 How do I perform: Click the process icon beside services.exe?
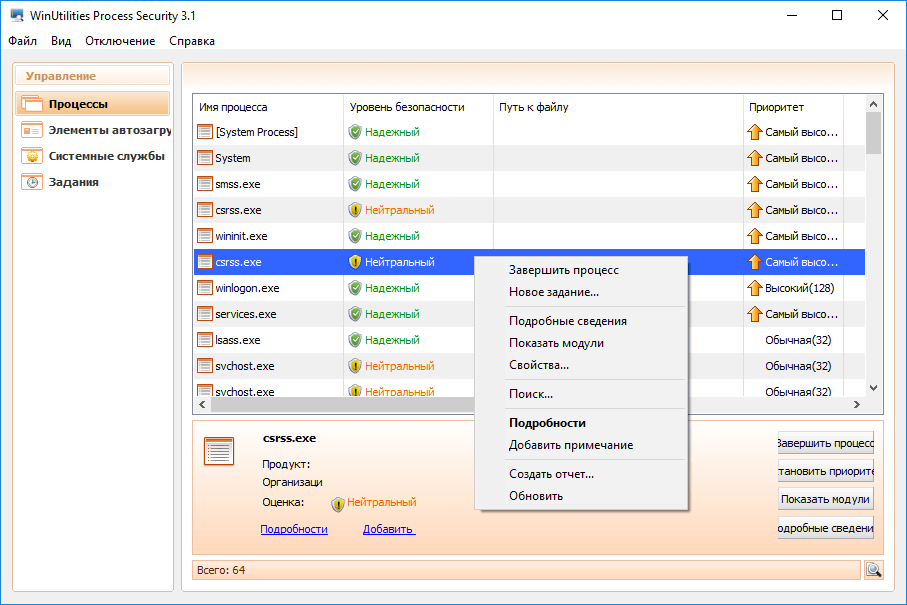tap(205, 314)
